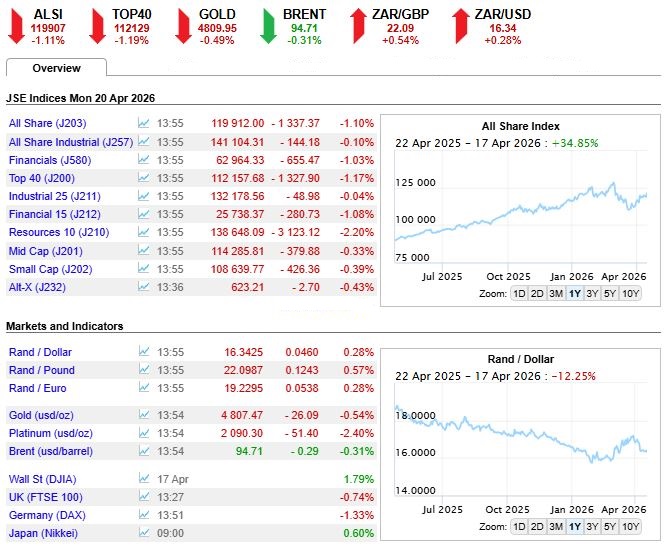Viewport: 669px width, 546px height.
Task: Open the Financial 15 (J212) link
Action: point(55,214)
